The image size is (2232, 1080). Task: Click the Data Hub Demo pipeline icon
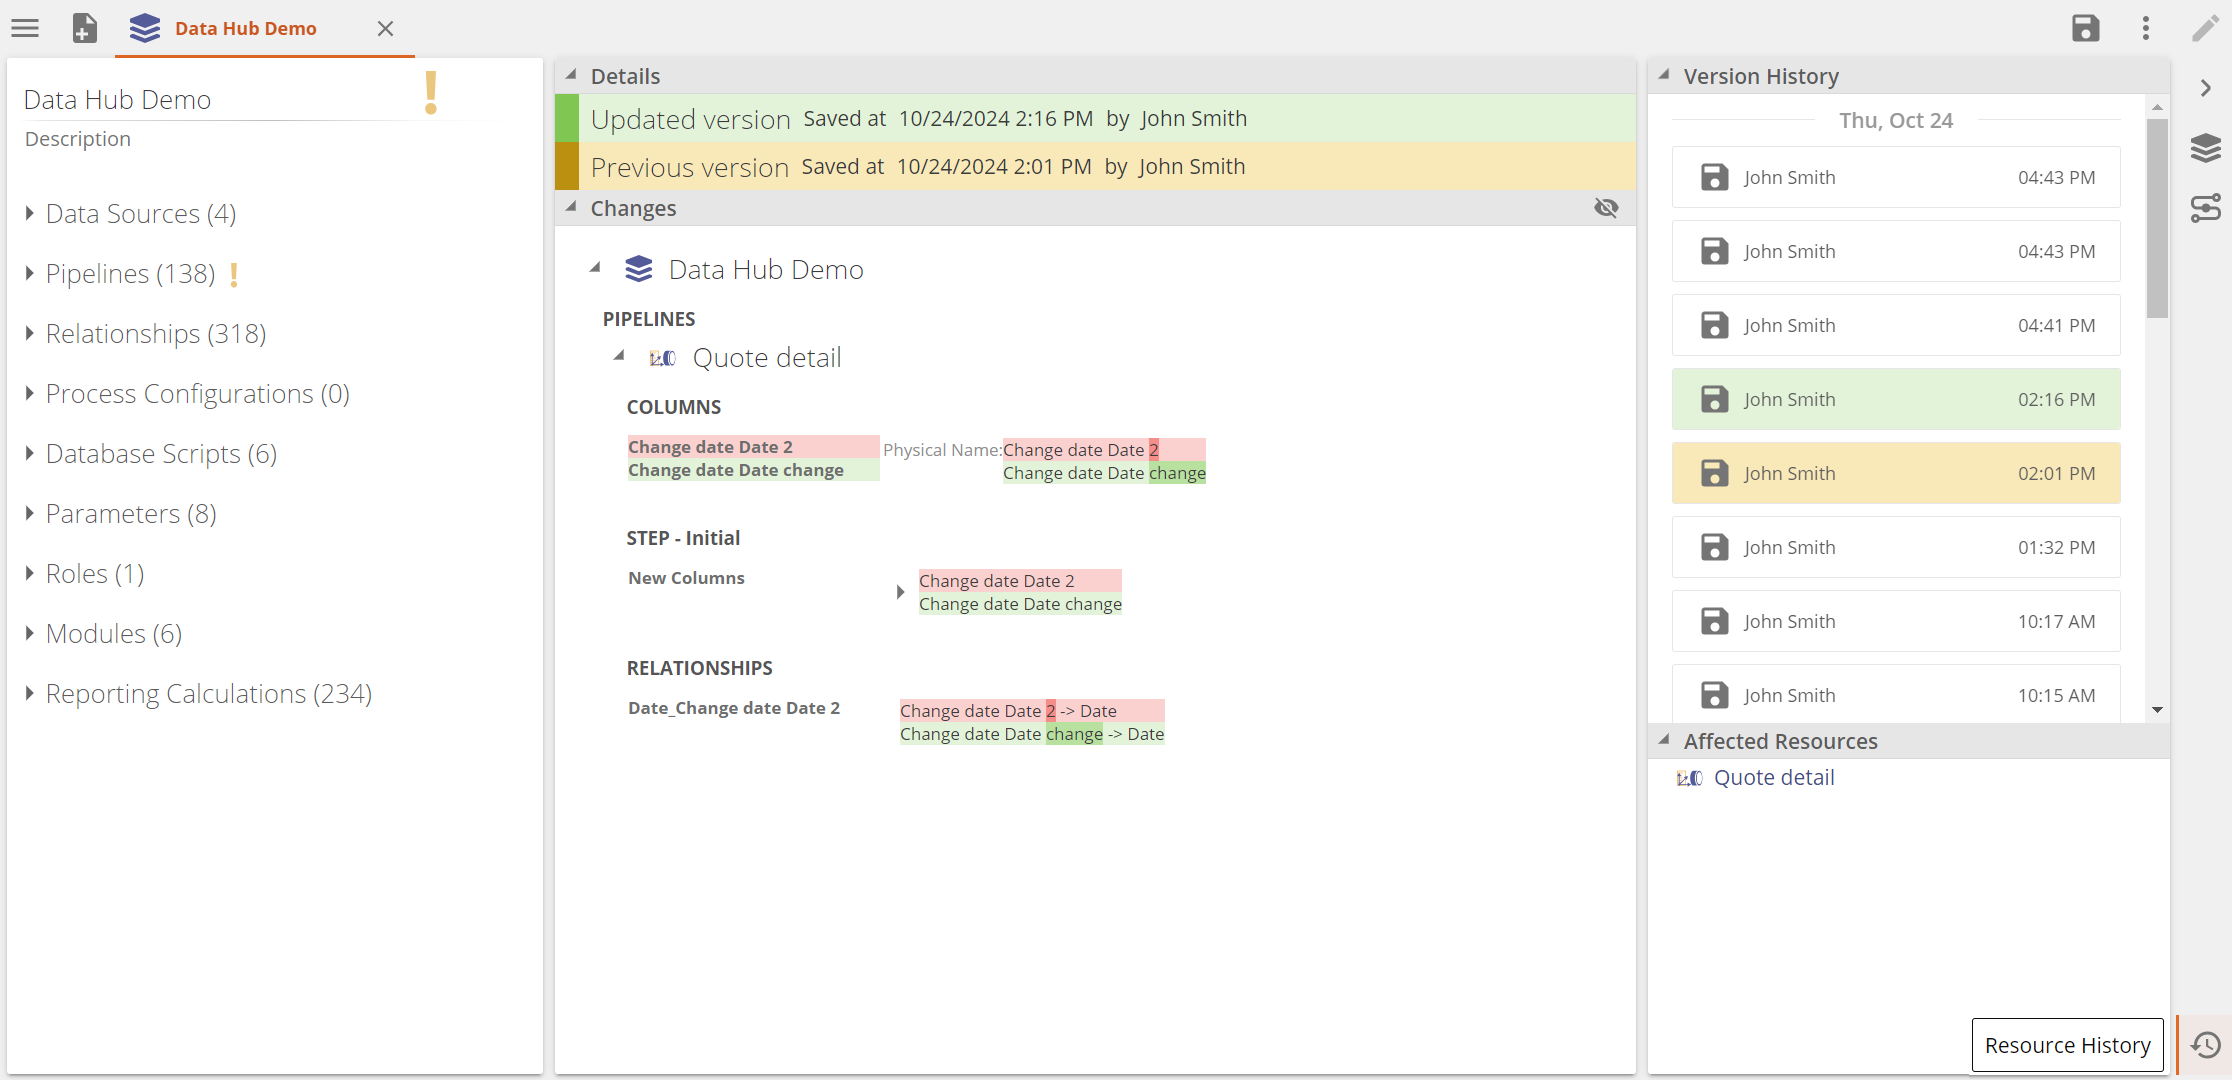[642, 268]
